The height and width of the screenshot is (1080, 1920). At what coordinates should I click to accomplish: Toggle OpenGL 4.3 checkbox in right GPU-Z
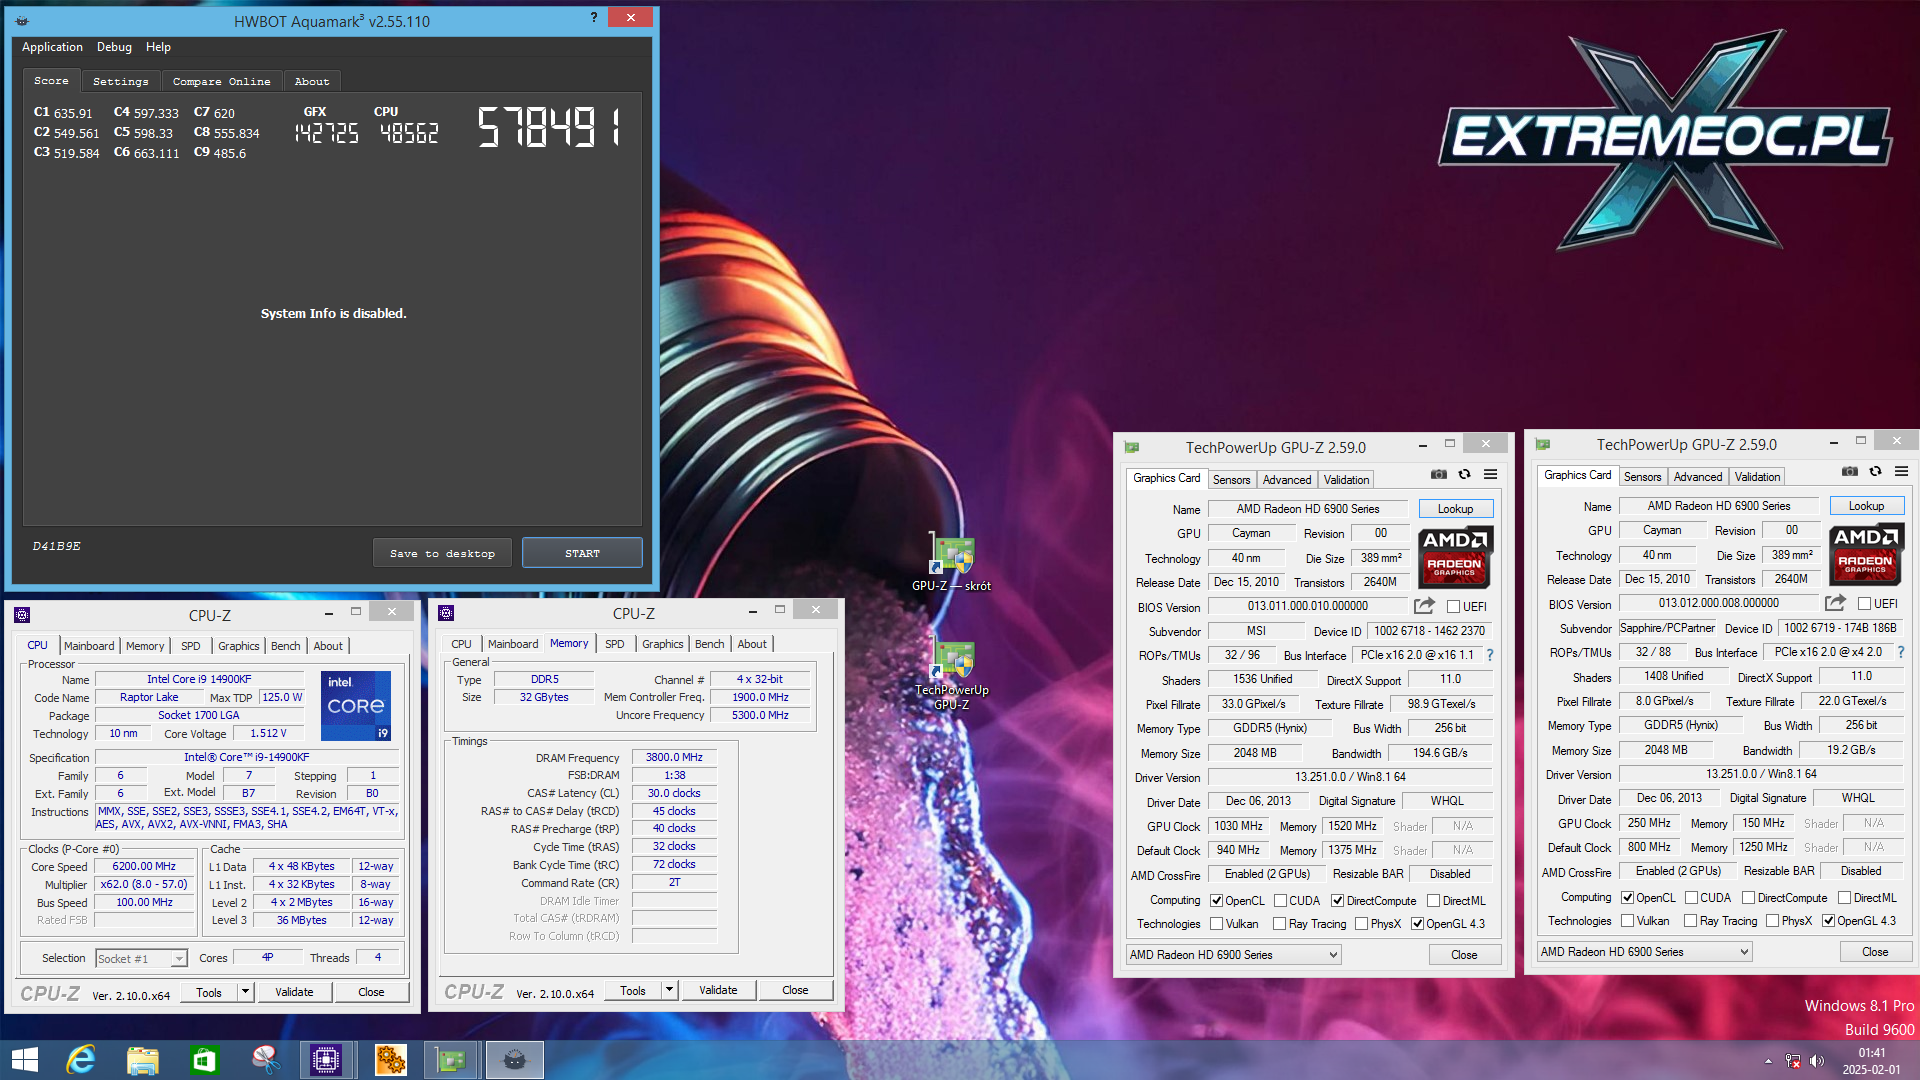click(x=1828, y=921)
